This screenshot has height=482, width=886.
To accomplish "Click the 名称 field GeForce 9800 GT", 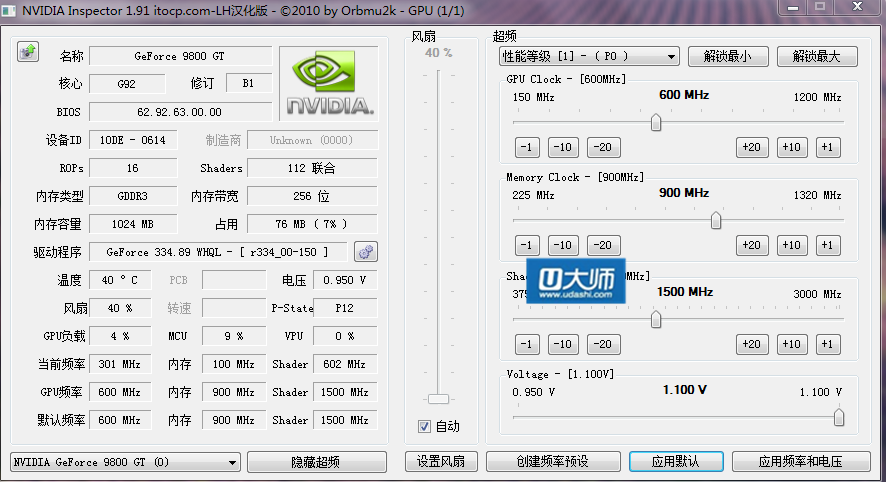I will pos(180,56).
